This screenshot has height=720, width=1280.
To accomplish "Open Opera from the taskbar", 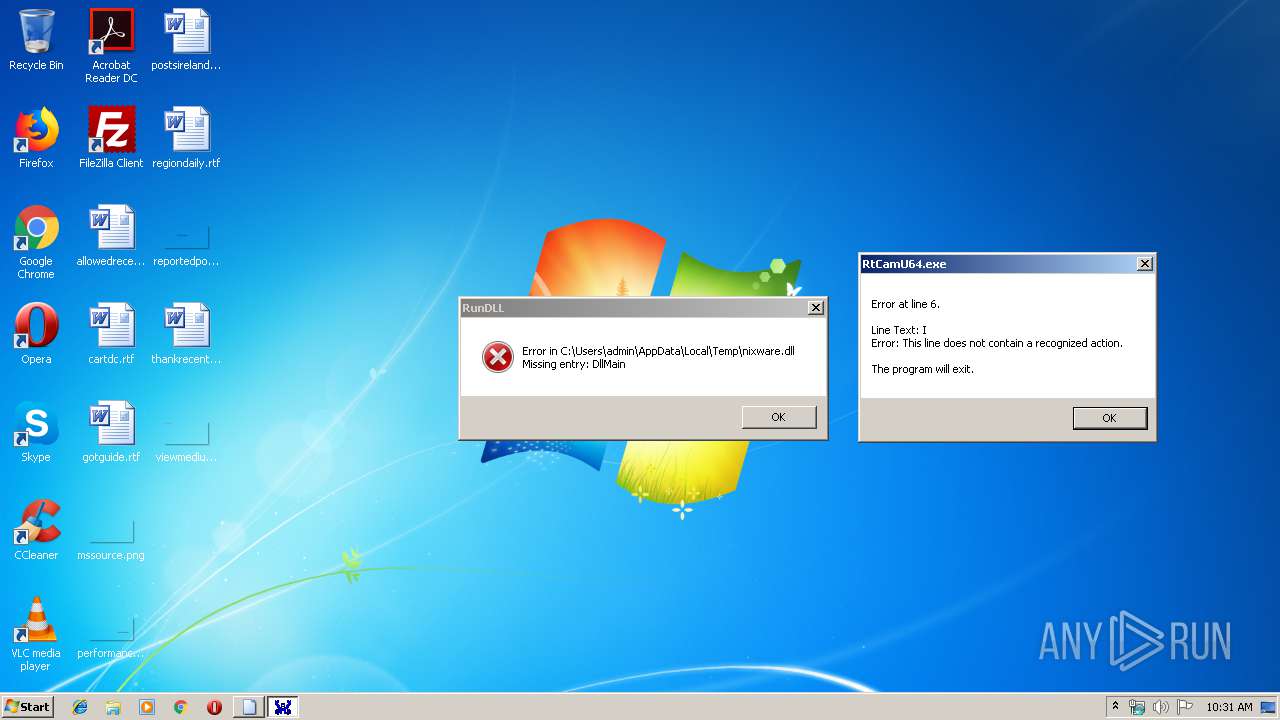I will tap(214, 707).
